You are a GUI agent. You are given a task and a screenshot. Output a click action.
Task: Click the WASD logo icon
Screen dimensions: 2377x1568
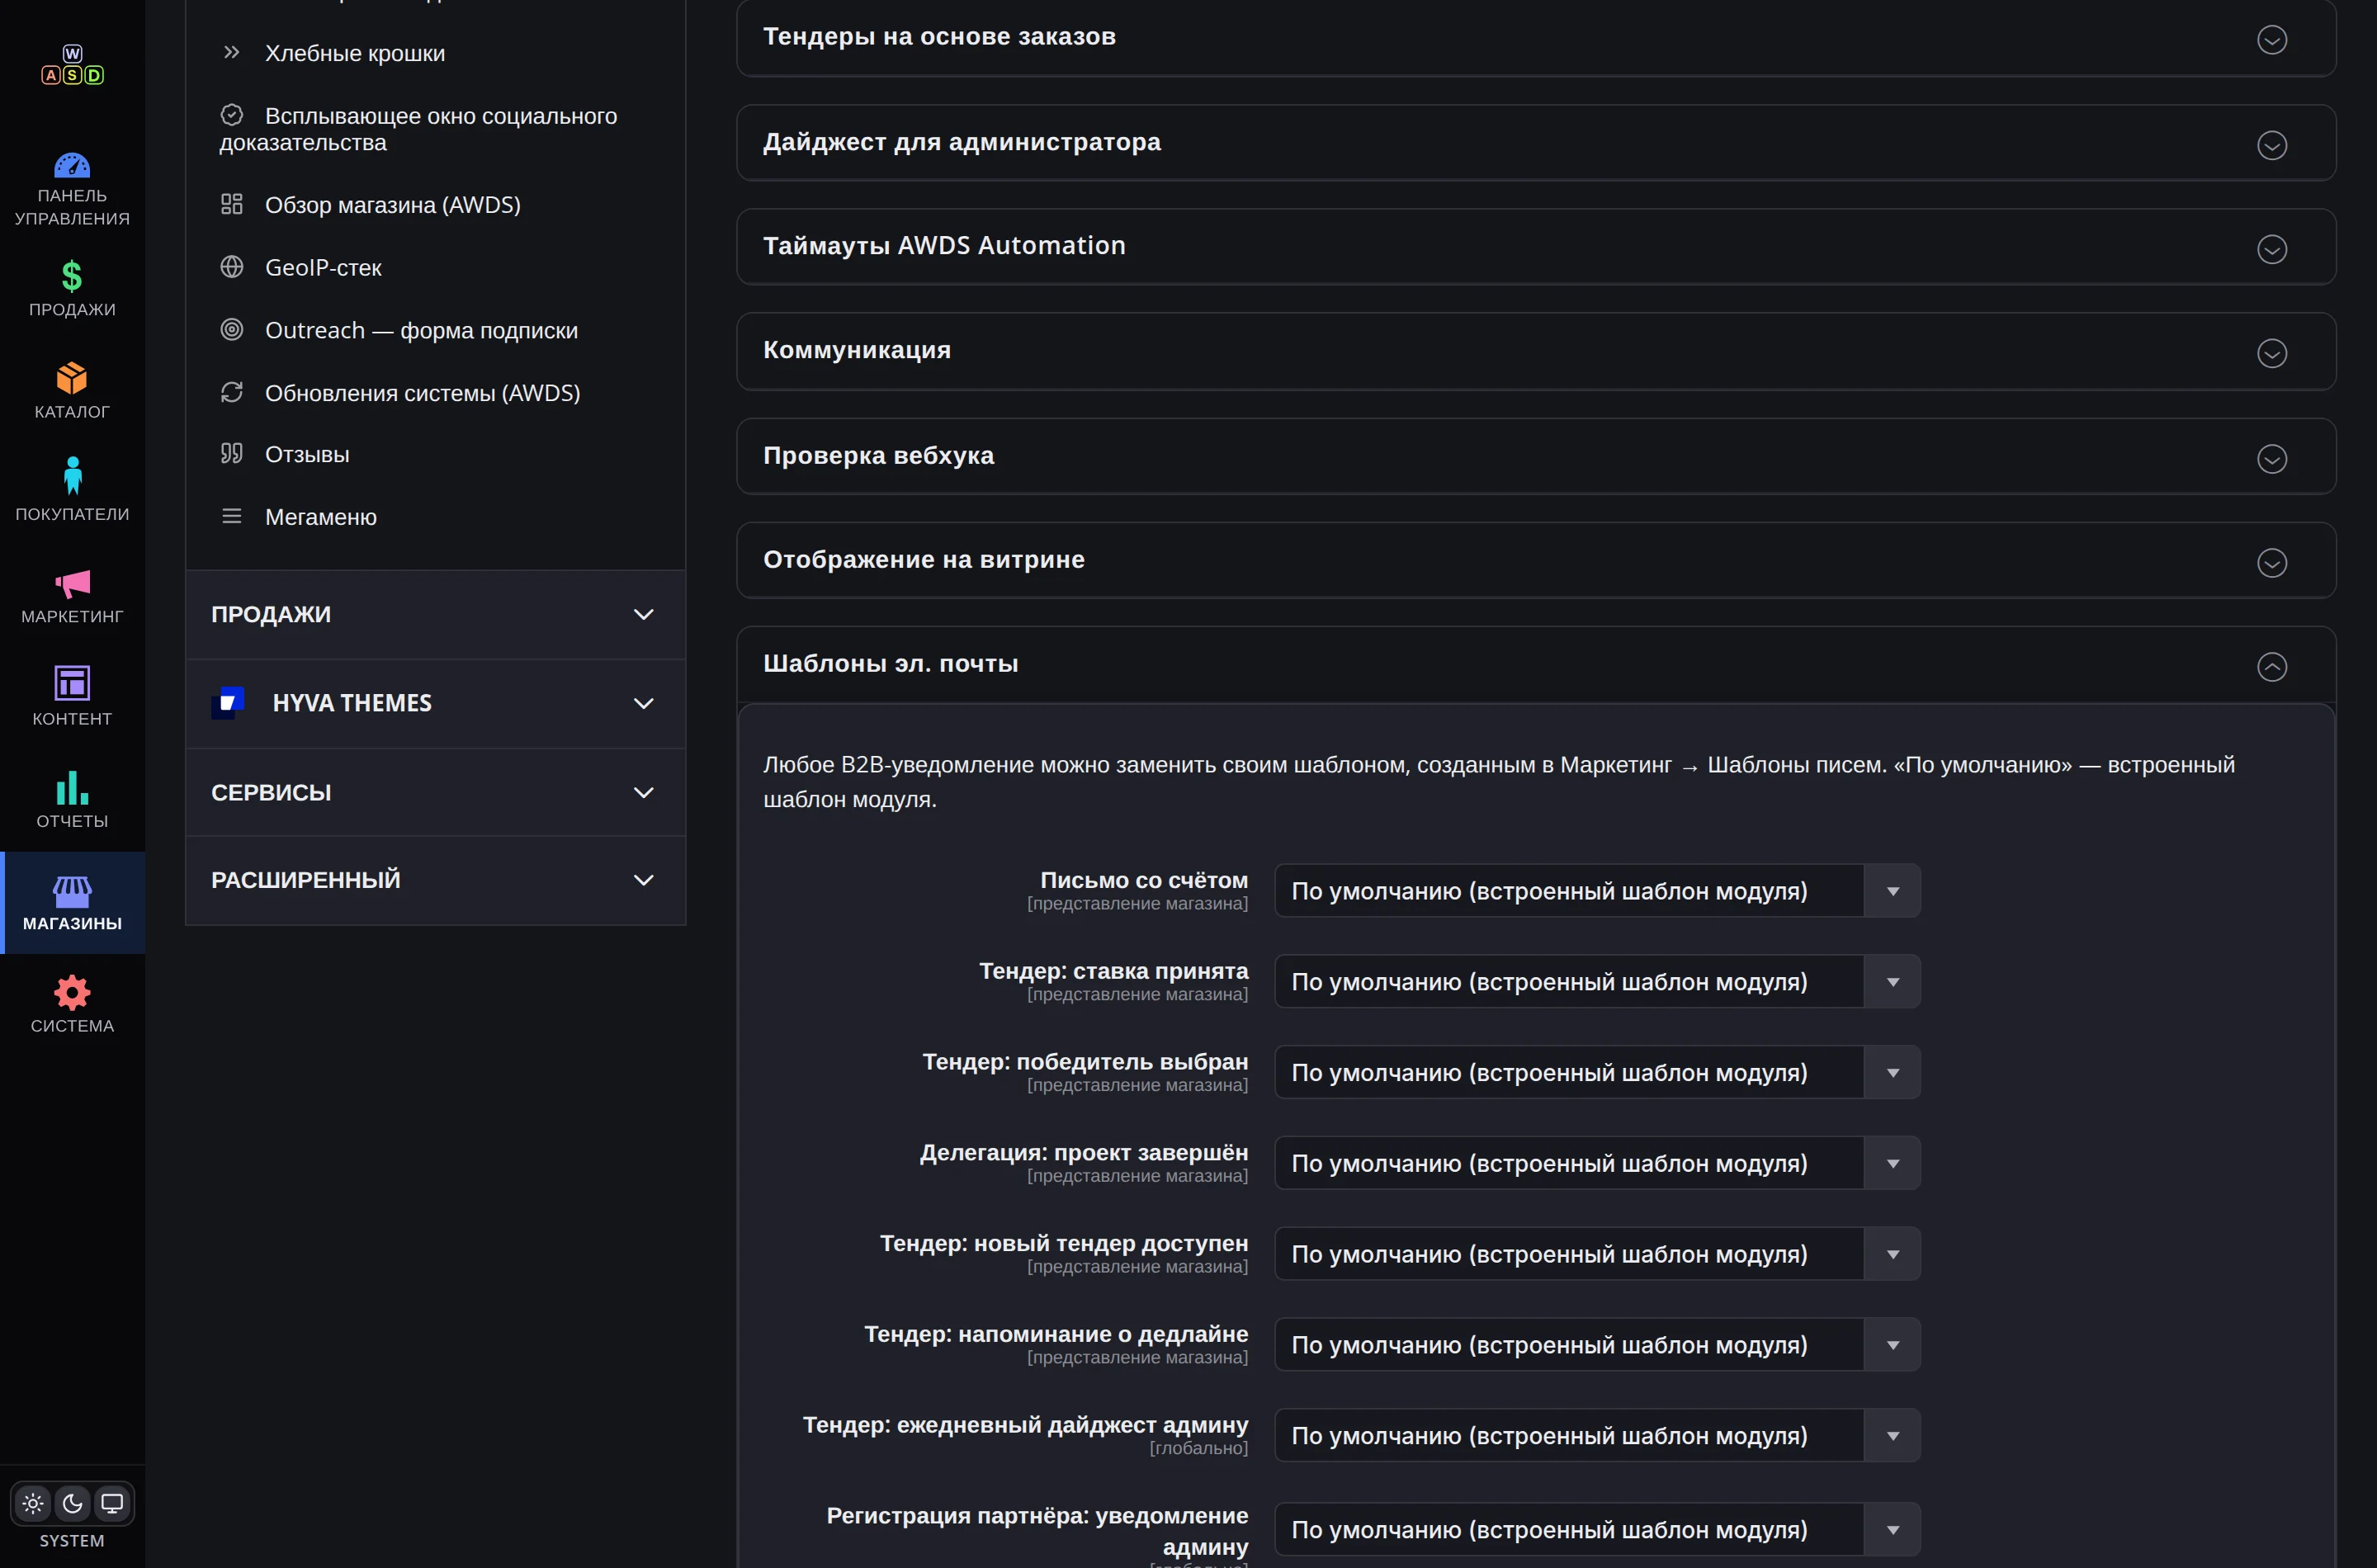click(72, 65)
